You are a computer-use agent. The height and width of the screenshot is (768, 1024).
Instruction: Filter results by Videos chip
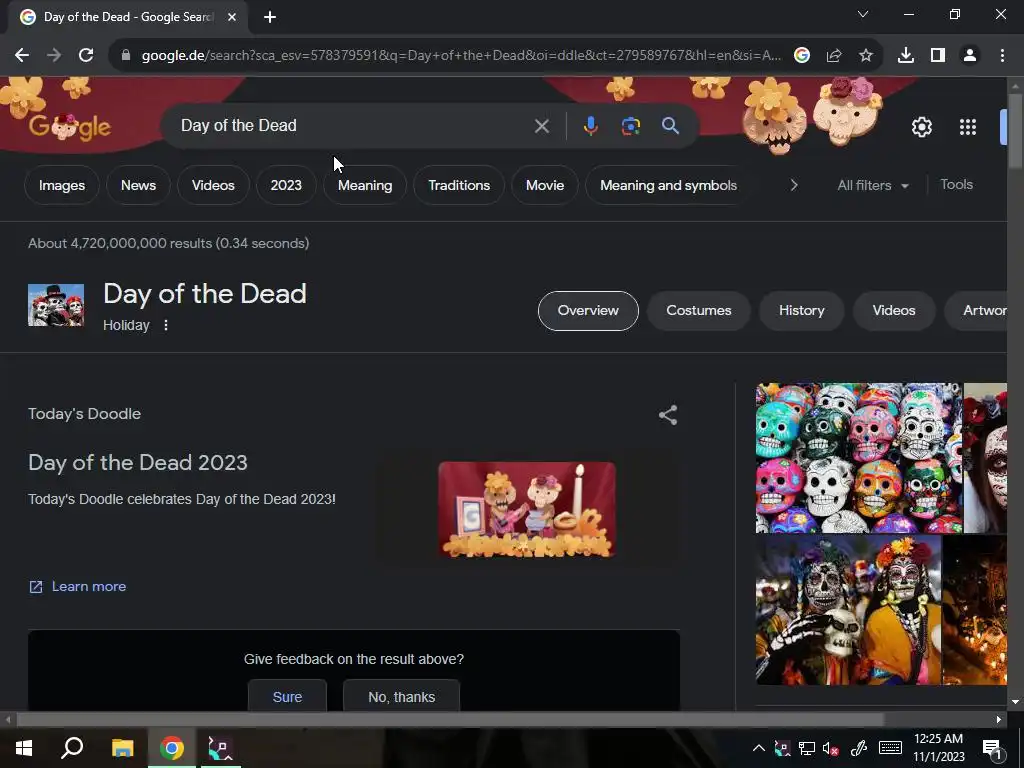pos(213,185)
